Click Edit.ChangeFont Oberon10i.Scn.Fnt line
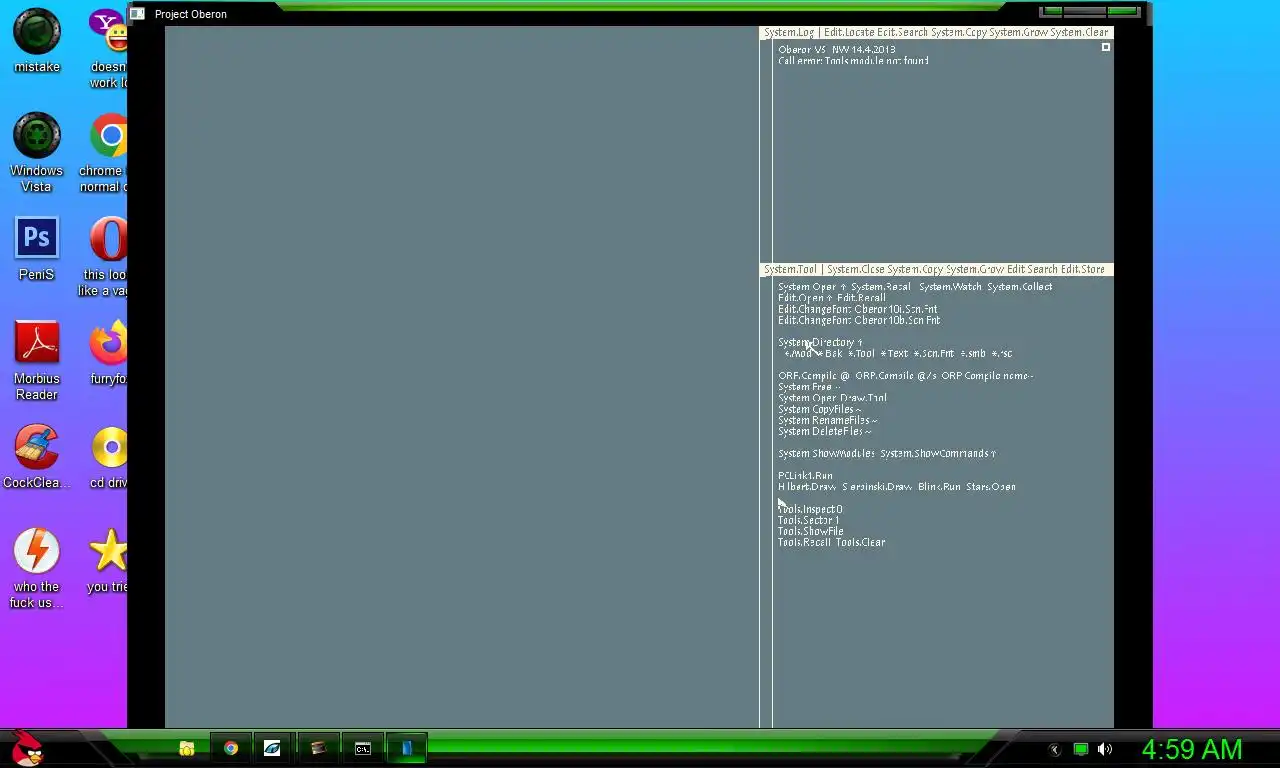 [858, 309]
